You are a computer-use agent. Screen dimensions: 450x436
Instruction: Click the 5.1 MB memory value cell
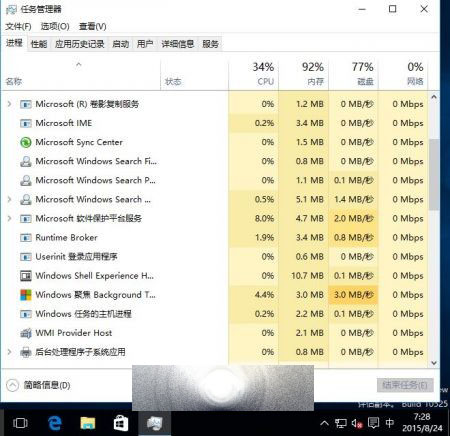point(304,199)
